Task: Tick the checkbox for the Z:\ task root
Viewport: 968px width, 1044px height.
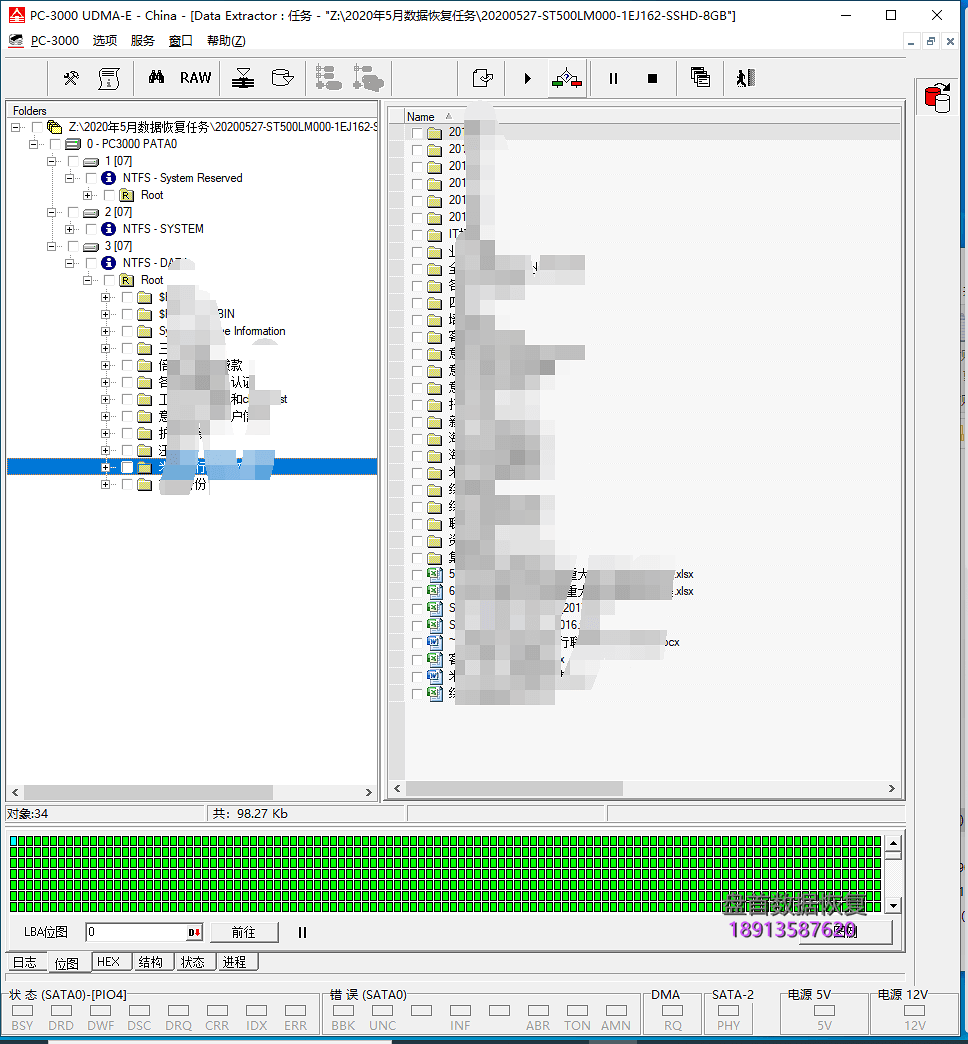Action: tap(37, 127)
